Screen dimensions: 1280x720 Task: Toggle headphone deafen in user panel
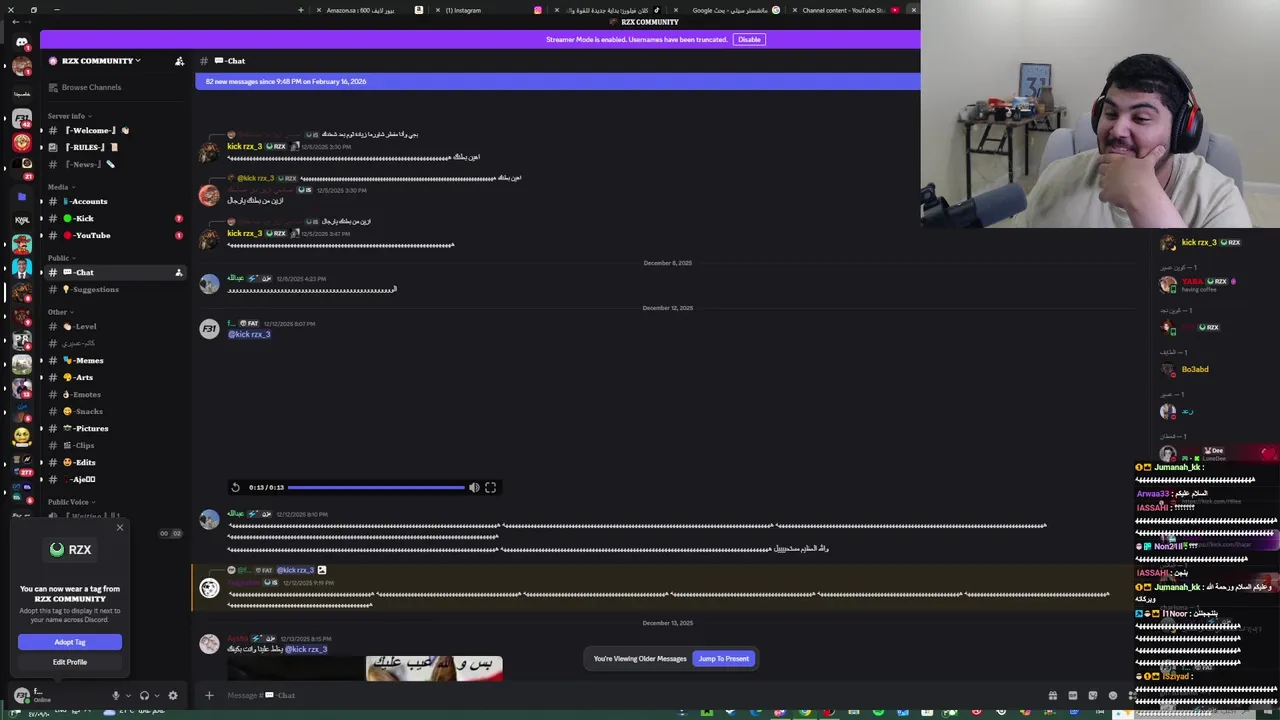pos(144,695)
